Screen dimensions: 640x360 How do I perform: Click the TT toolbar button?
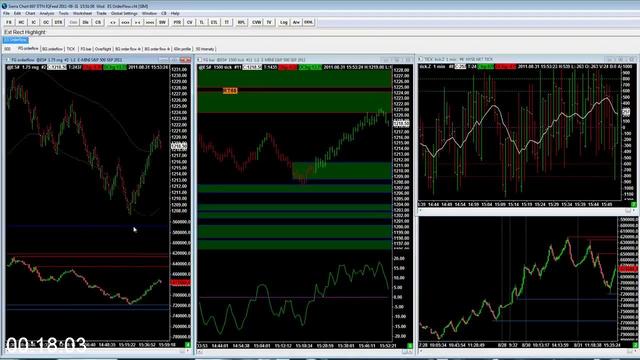pos(227,22)
